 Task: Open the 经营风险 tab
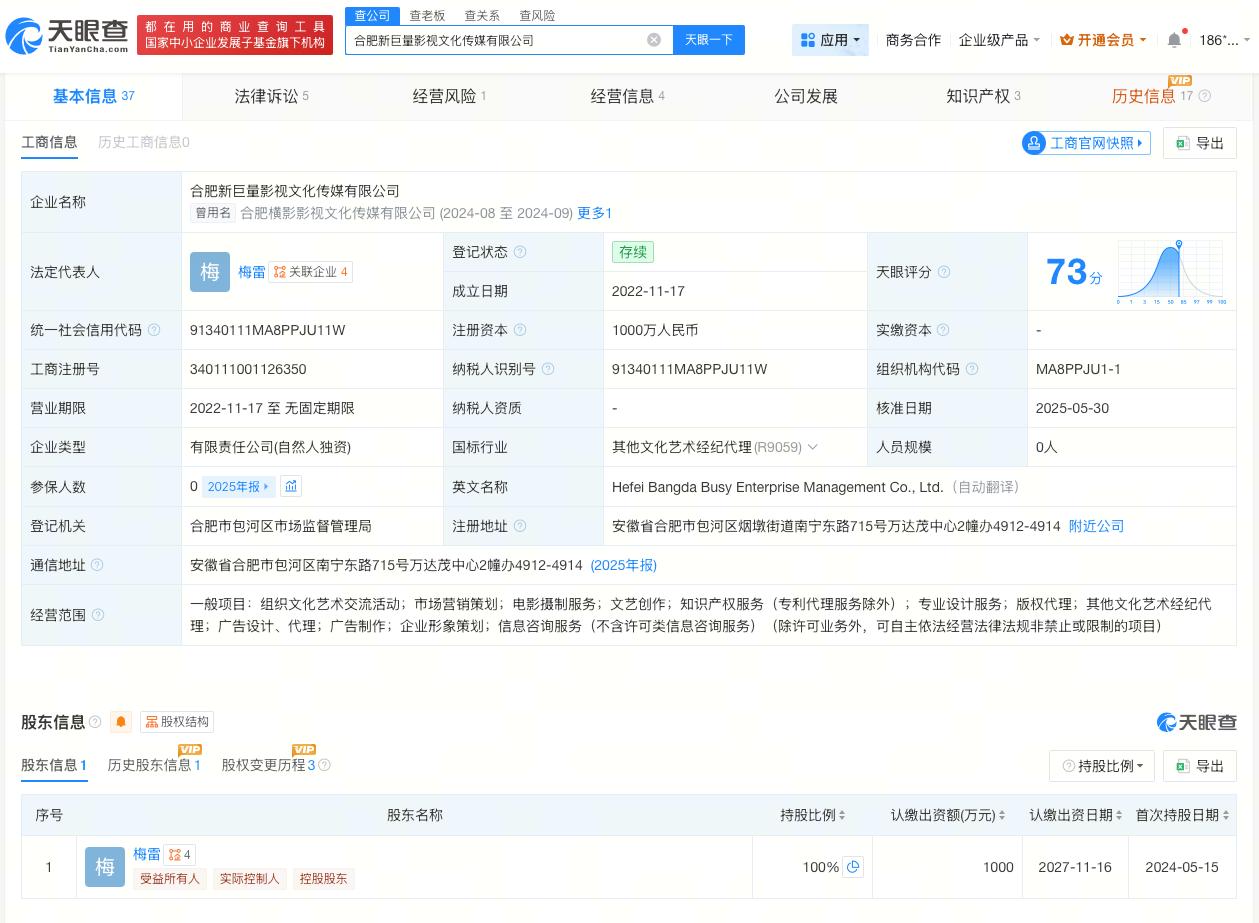click(450, 96)
